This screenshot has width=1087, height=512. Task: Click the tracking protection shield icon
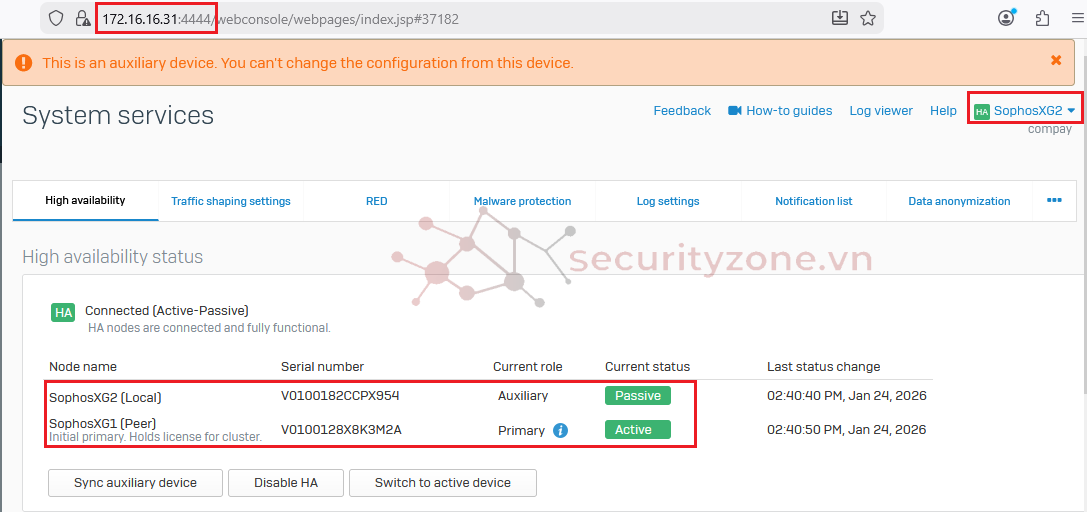click(x=56, y=18)
